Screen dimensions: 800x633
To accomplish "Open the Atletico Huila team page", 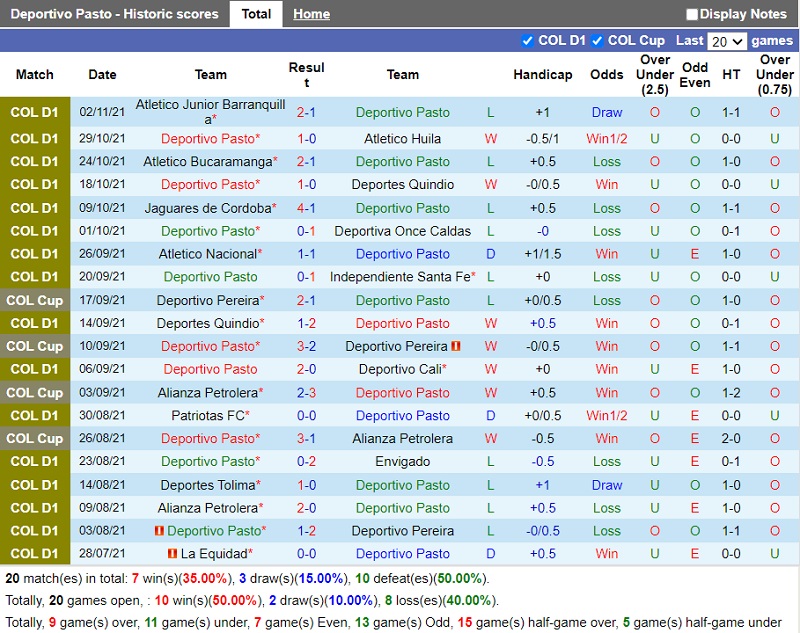I will pos(402,139).
